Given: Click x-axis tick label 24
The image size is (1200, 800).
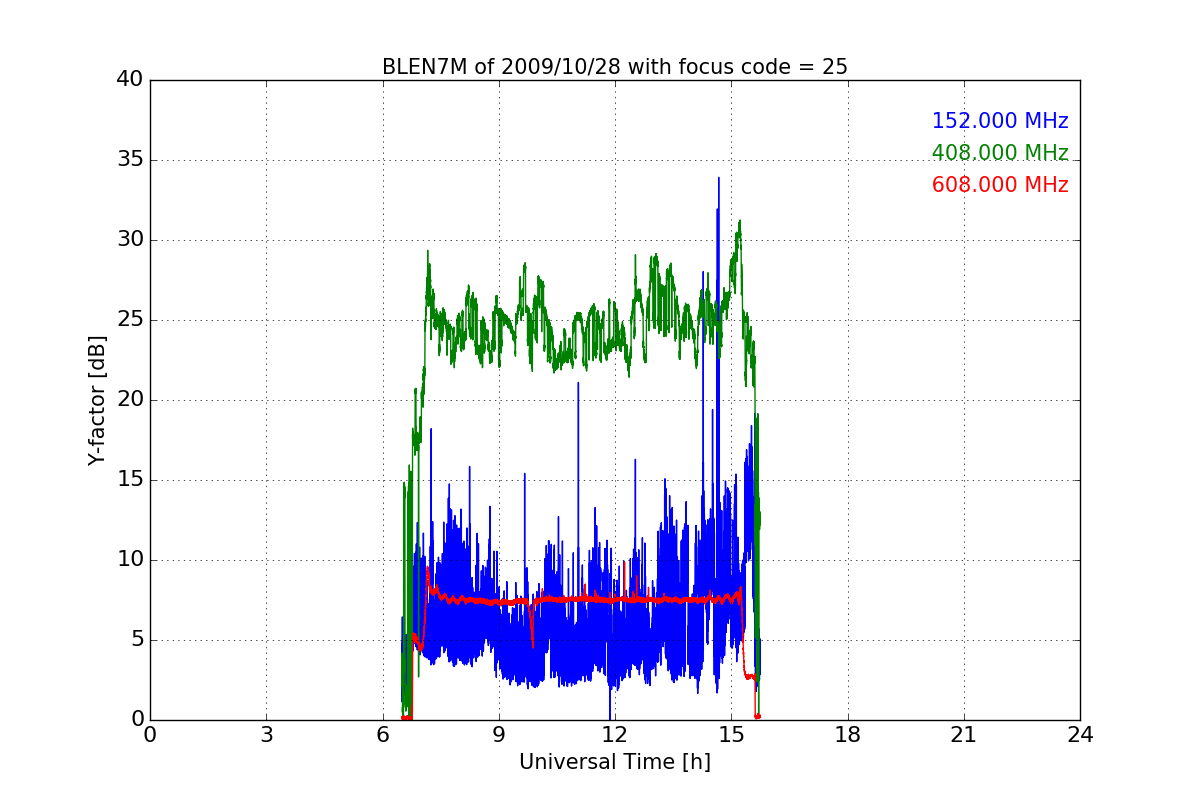Looking at the screenshot, I should [x=1080, y=735].
